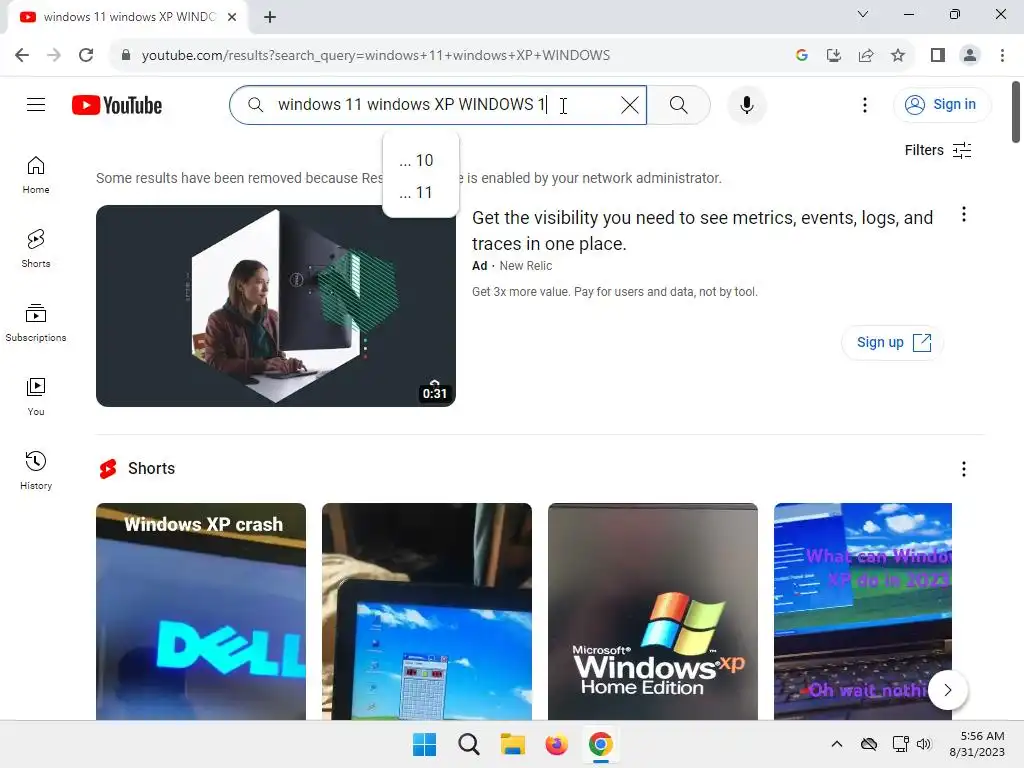
Task: Open Subscriptions in the sidebar
Action: 36,323
